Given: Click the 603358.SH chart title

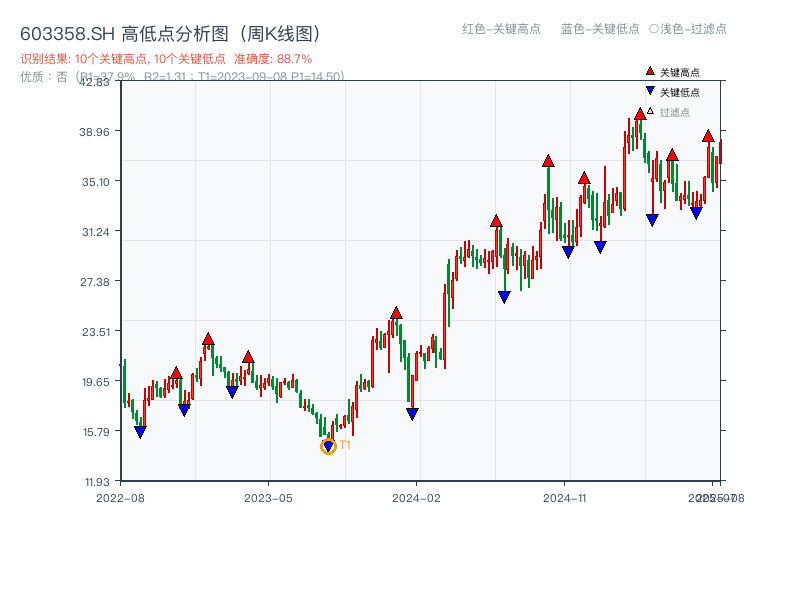Looking at the screenshot, I should coord(170,34).
